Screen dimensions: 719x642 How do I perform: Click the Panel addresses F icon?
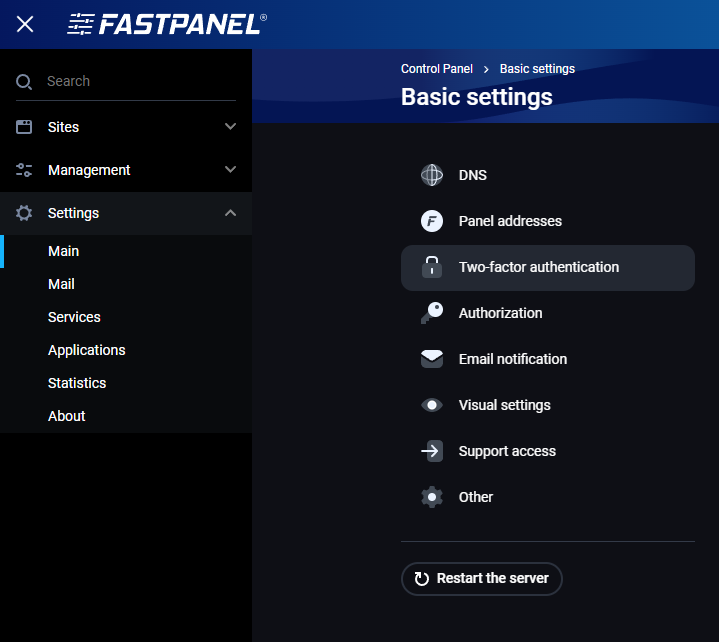[431, 221]
